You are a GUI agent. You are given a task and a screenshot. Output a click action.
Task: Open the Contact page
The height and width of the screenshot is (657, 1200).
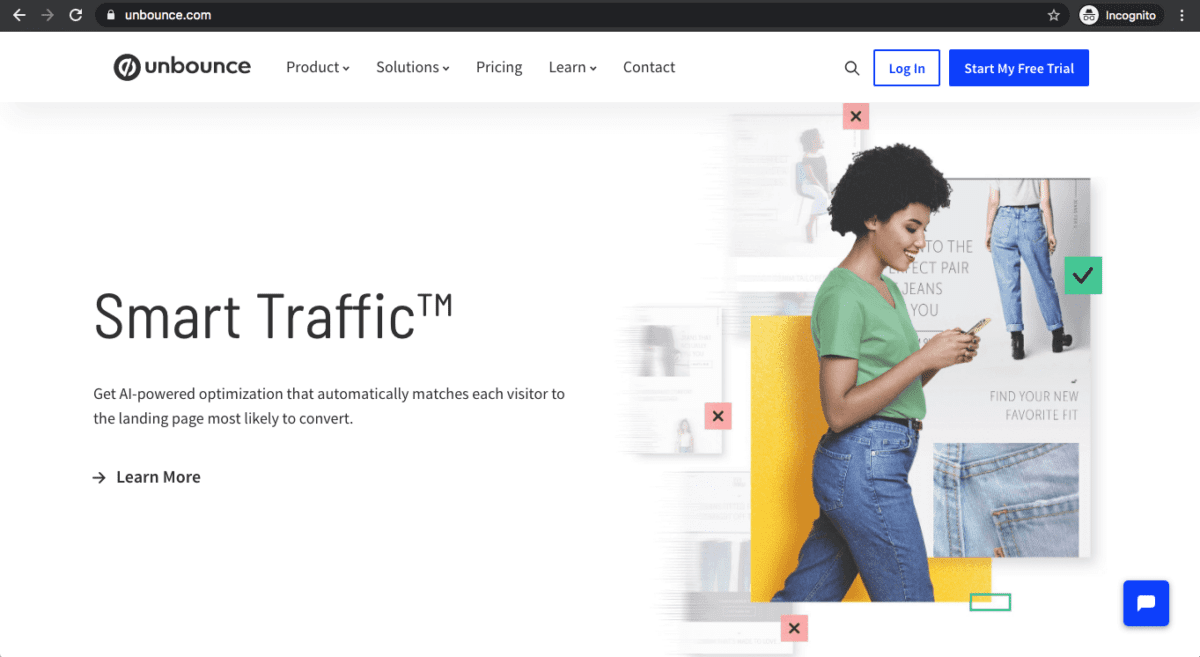[648, 67]
